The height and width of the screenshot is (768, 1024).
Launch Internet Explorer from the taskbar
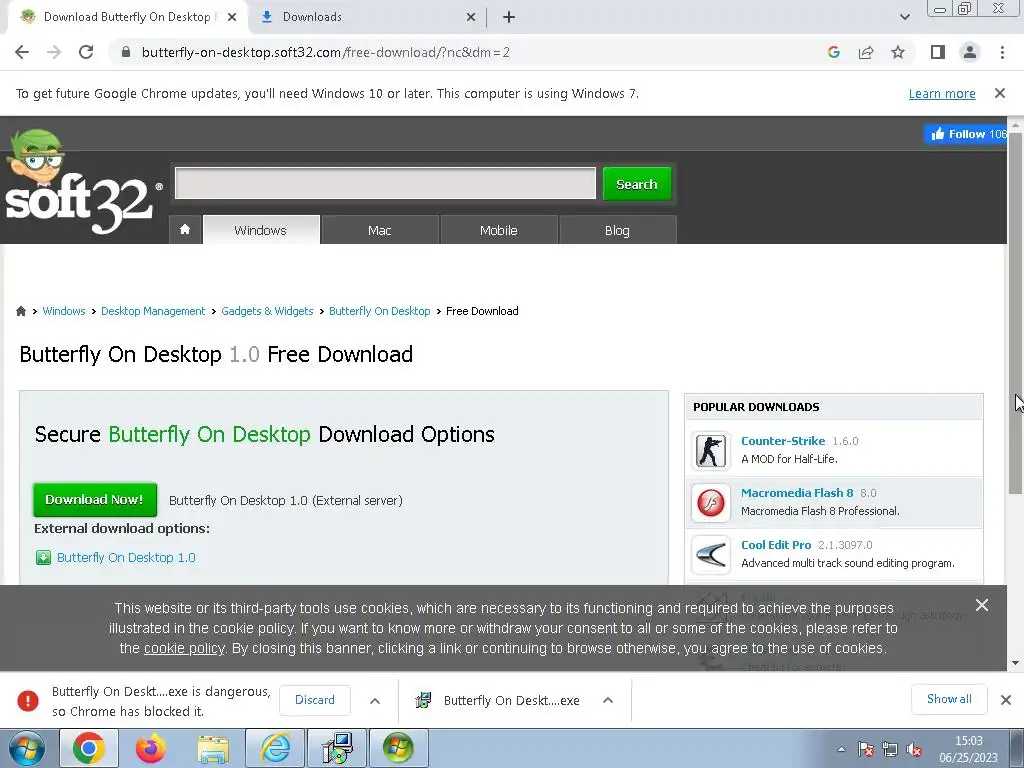275,748
